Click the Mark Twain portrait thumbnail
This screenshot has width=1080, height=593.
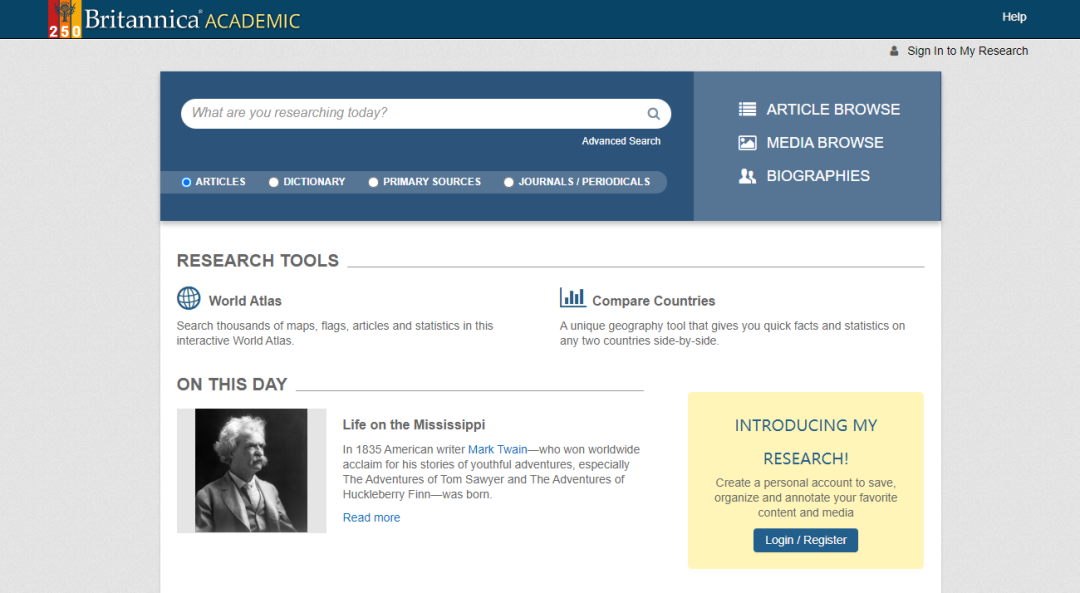pyautogui.click(x=251, y=470)
